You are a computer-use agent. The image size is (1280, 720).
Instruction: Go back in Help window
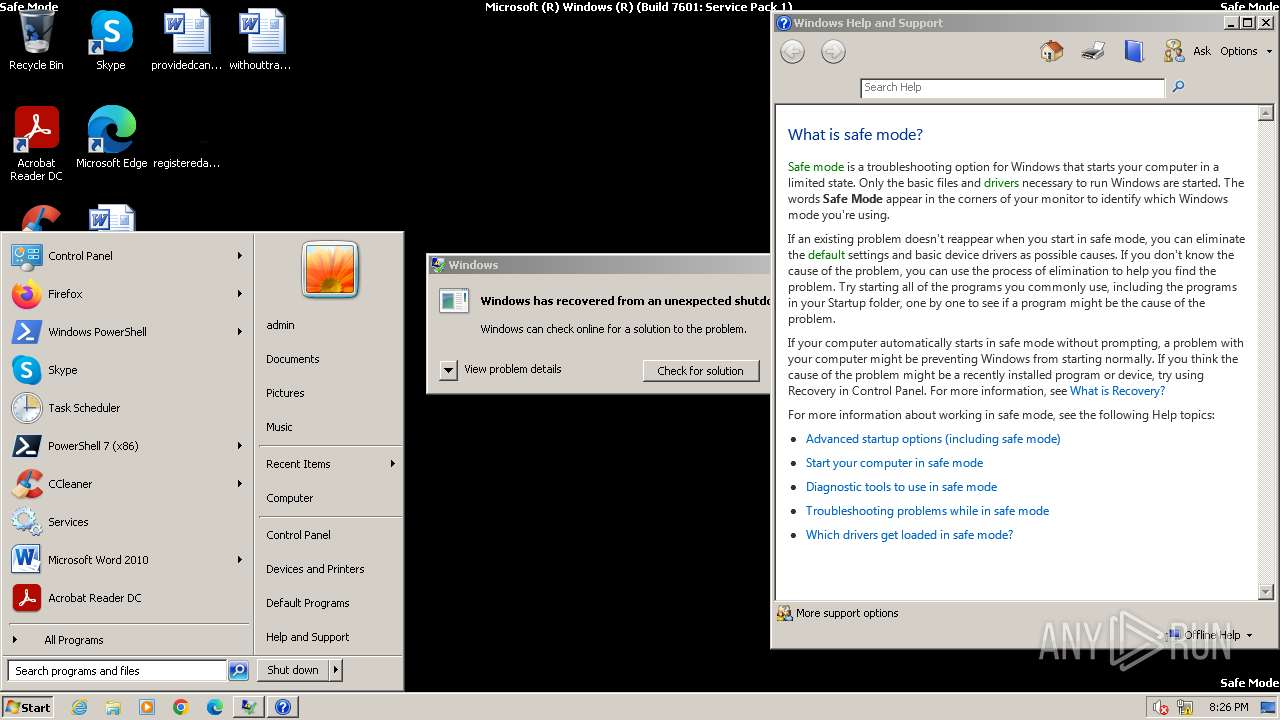pos(792,52)
